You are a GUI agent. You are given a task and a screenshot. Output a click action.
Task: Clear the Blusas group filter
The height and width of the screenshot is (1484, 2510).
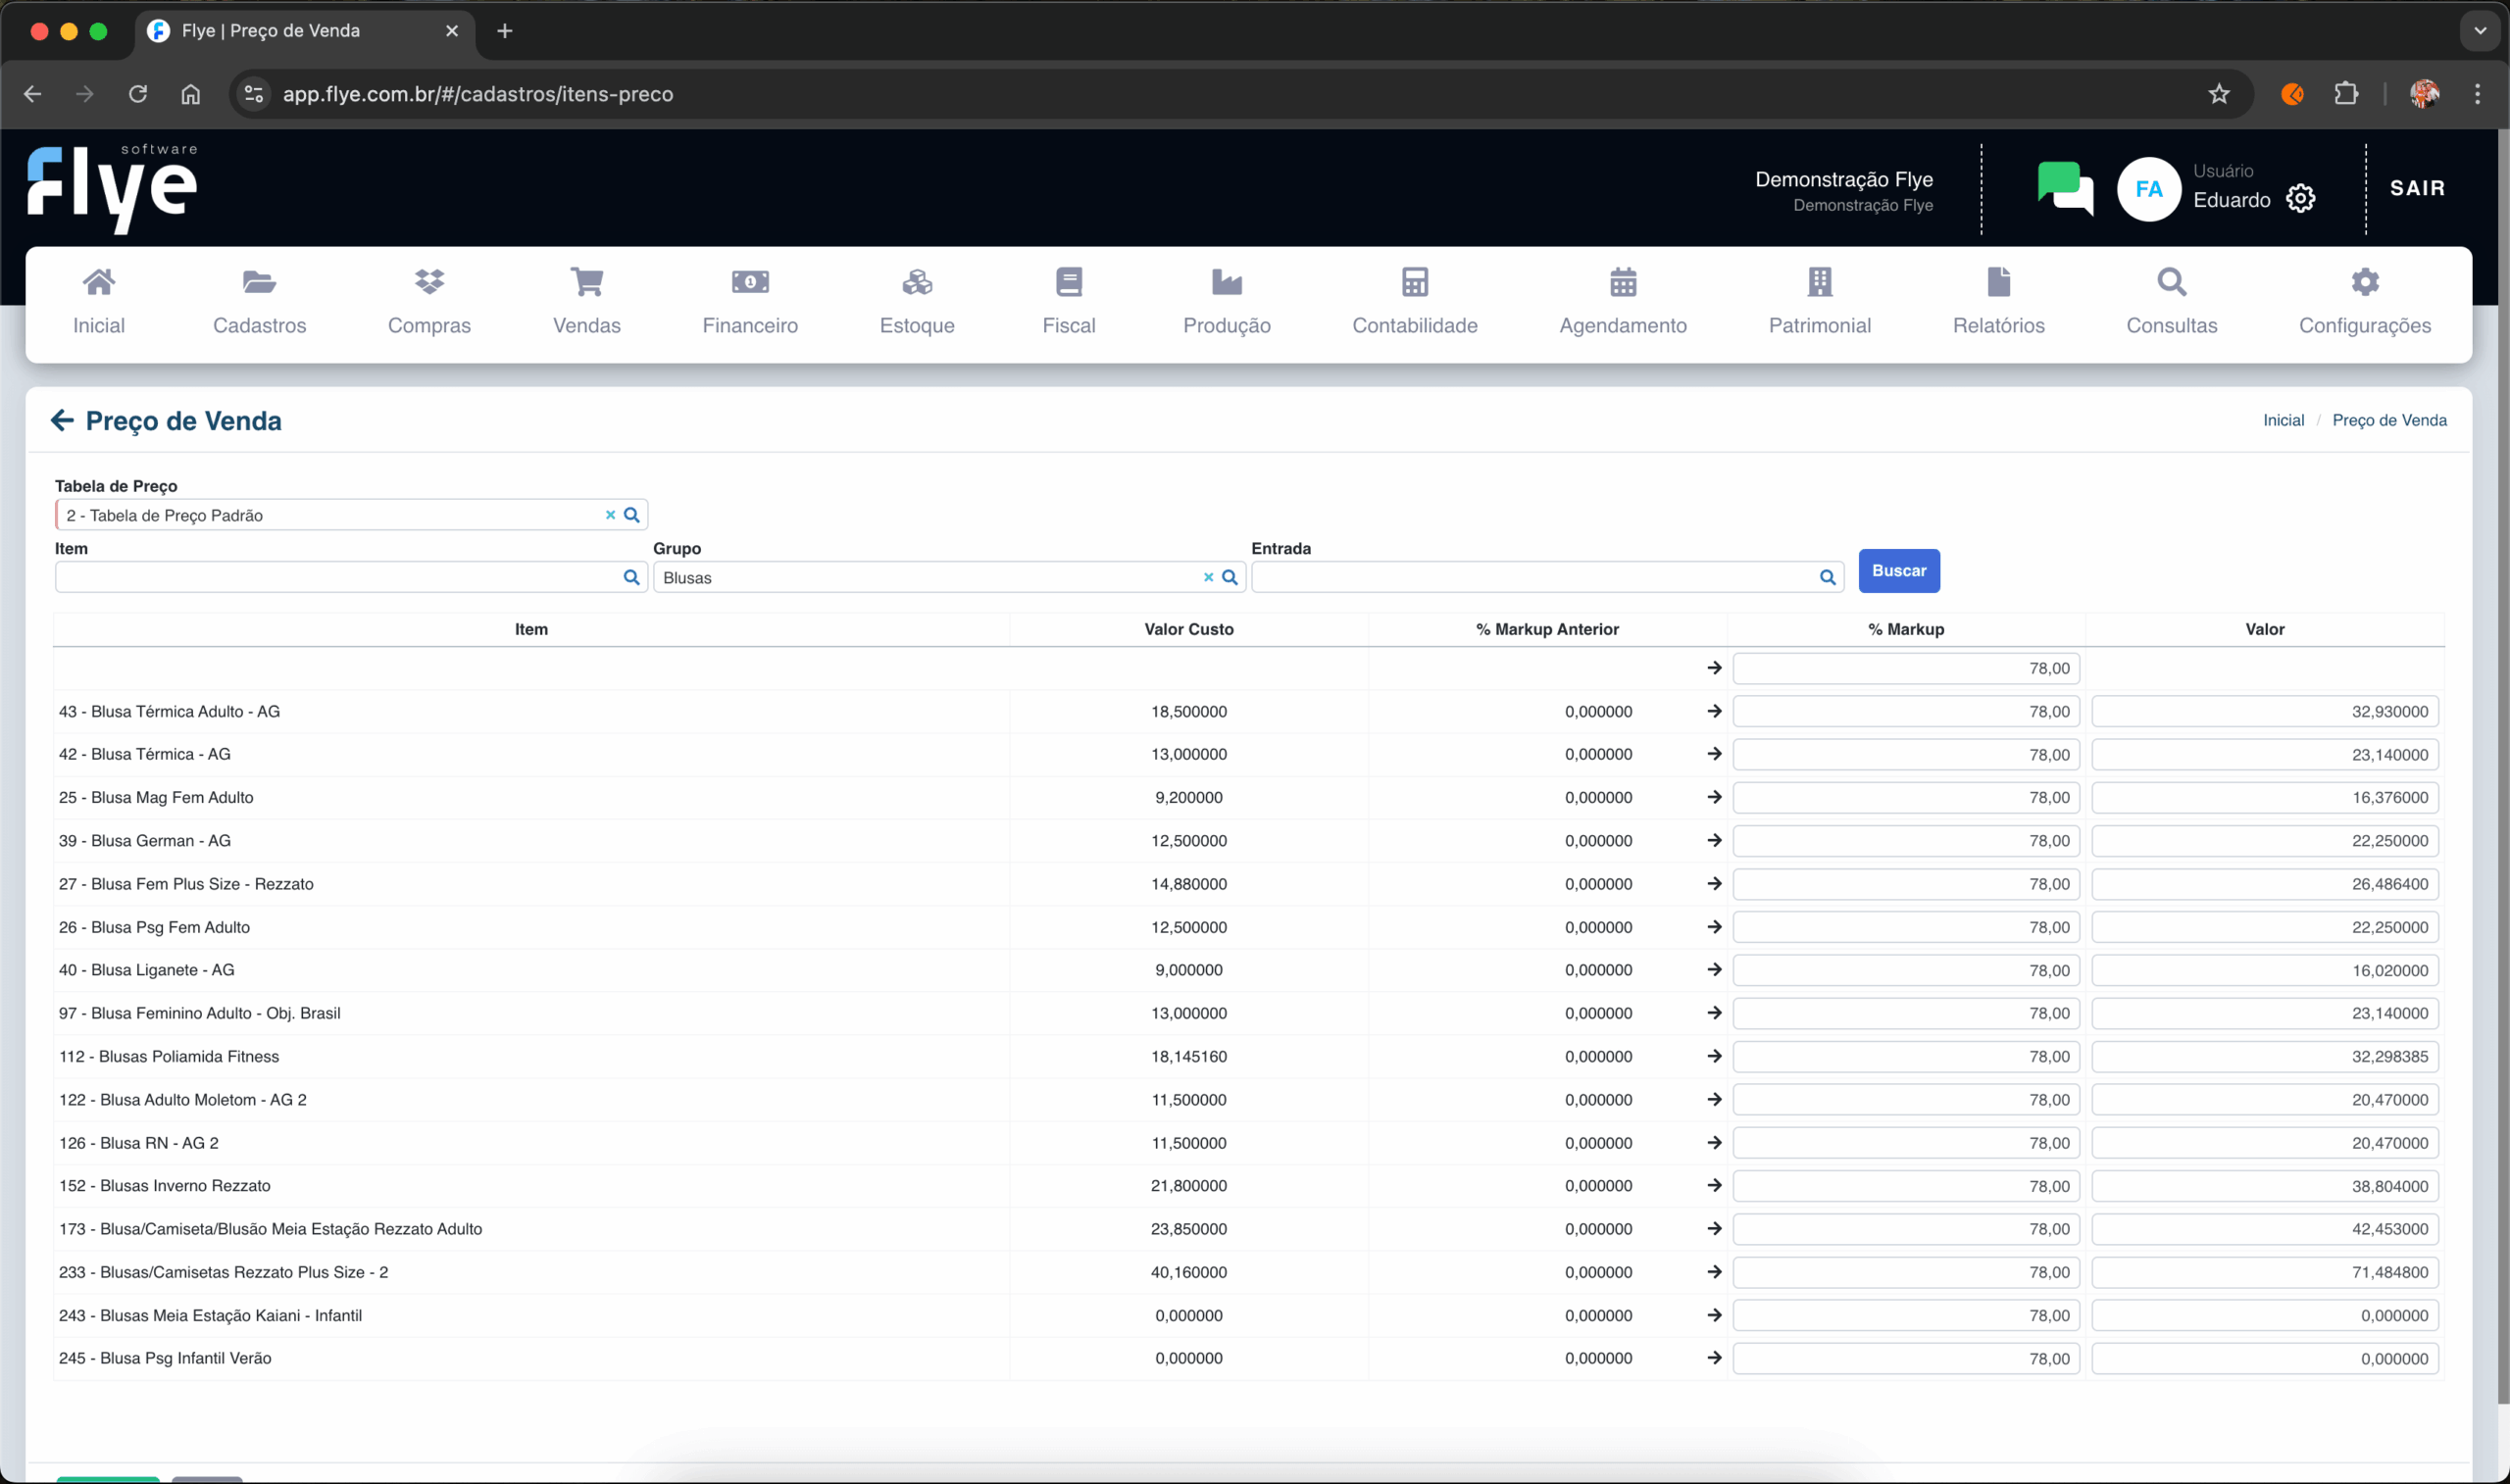(x=1208, y=577)
